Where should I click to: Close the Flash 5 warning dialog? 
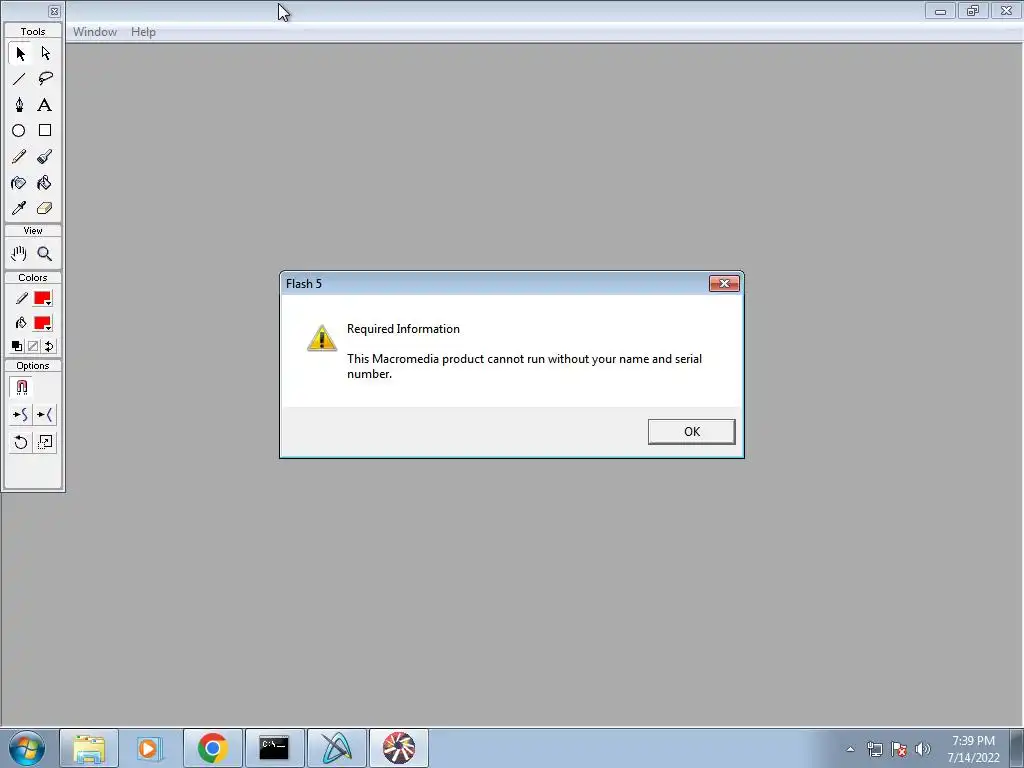pyautogui.click(x=724, y=283)
